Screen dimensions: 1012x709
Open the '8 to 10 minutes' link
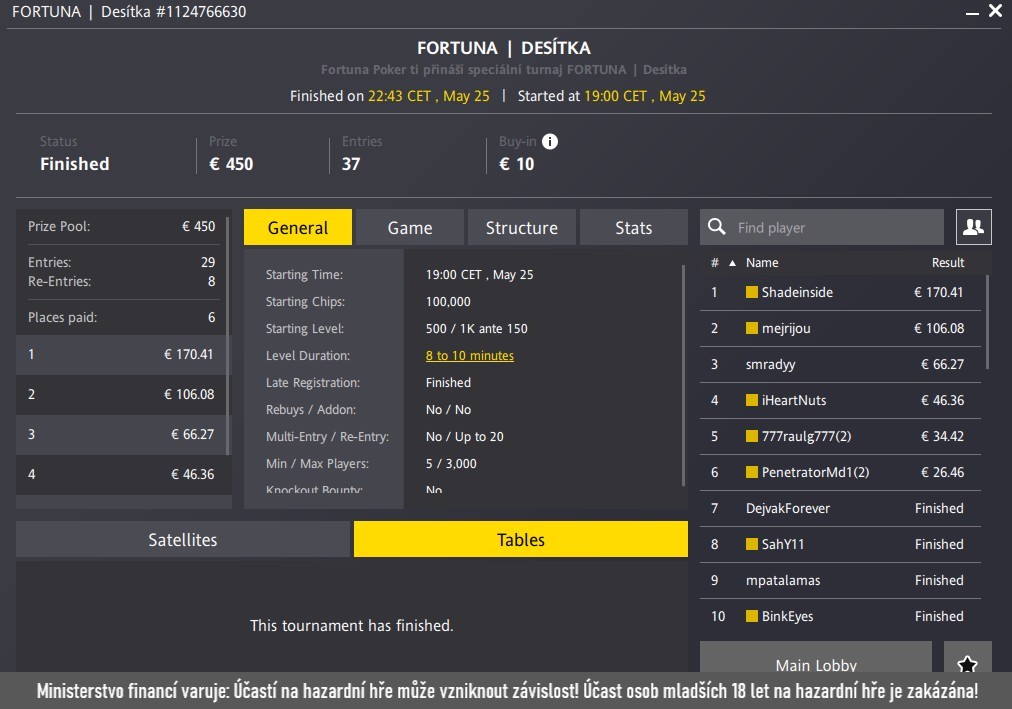tap(469, 356)
